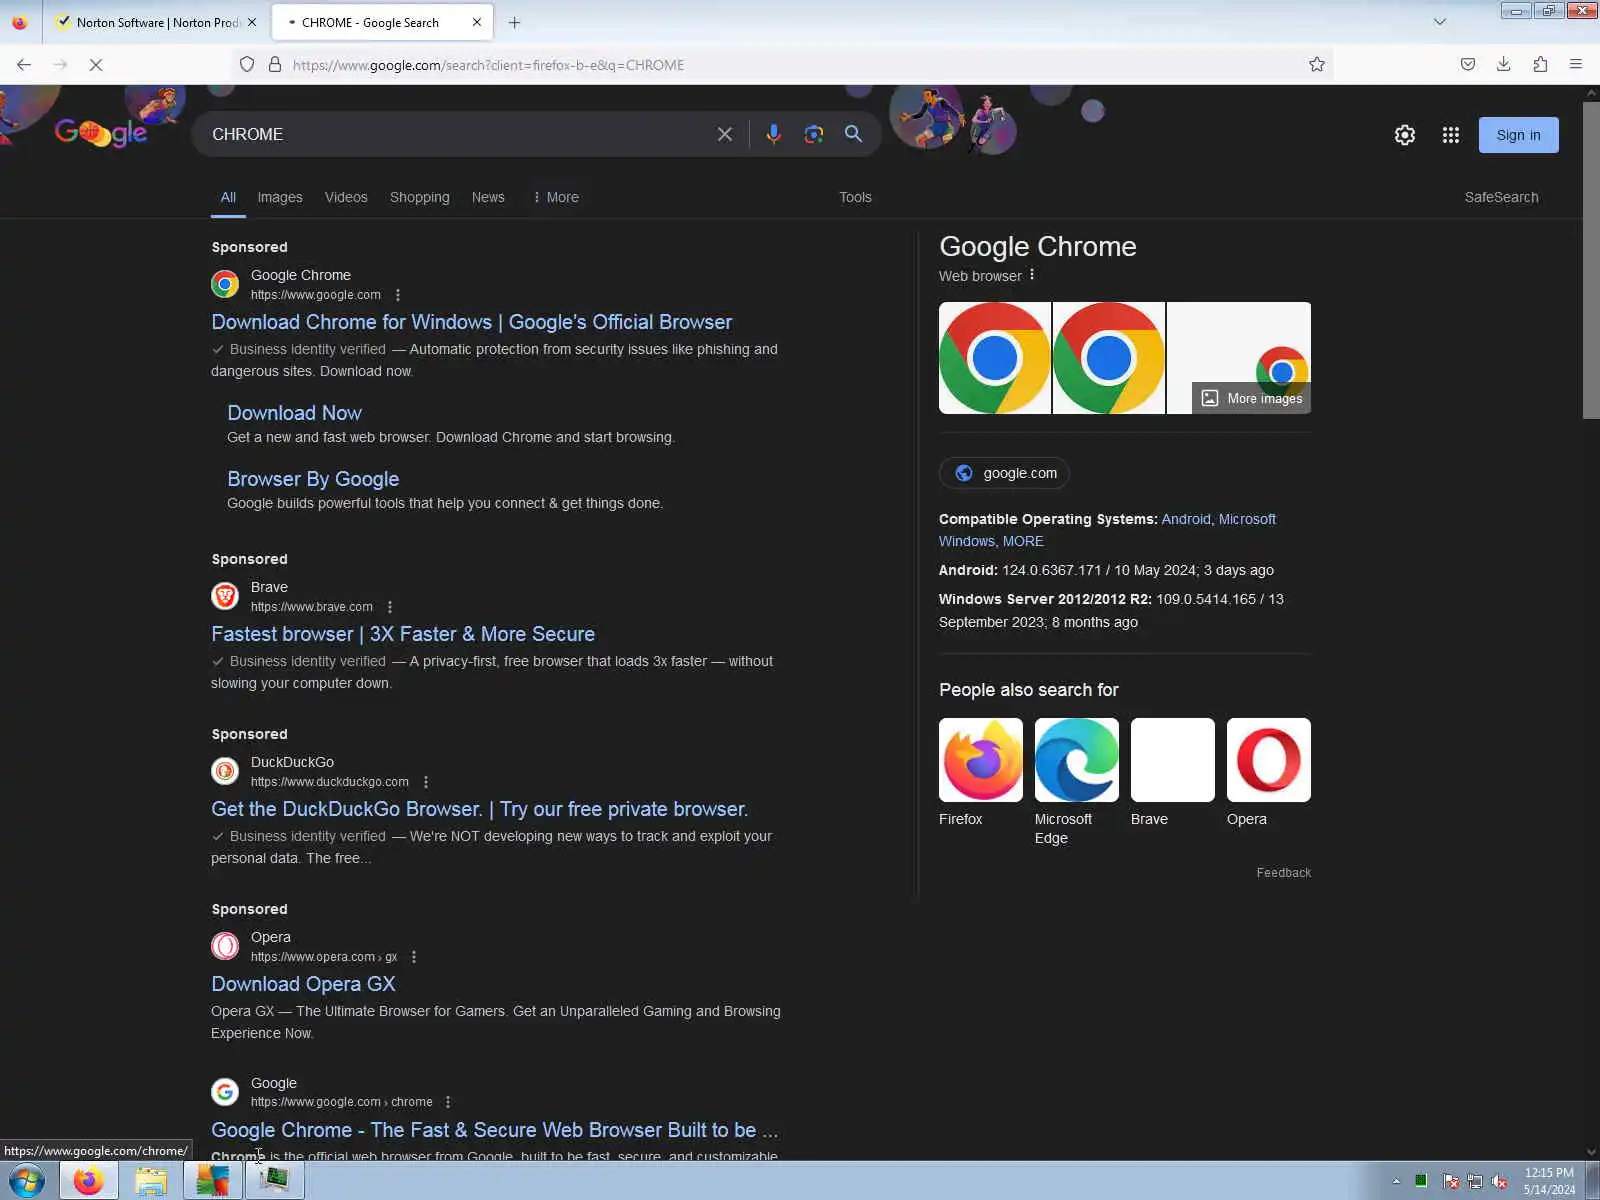Click the Android operating system link
1600x1200 pixels.
[1186, 519]
